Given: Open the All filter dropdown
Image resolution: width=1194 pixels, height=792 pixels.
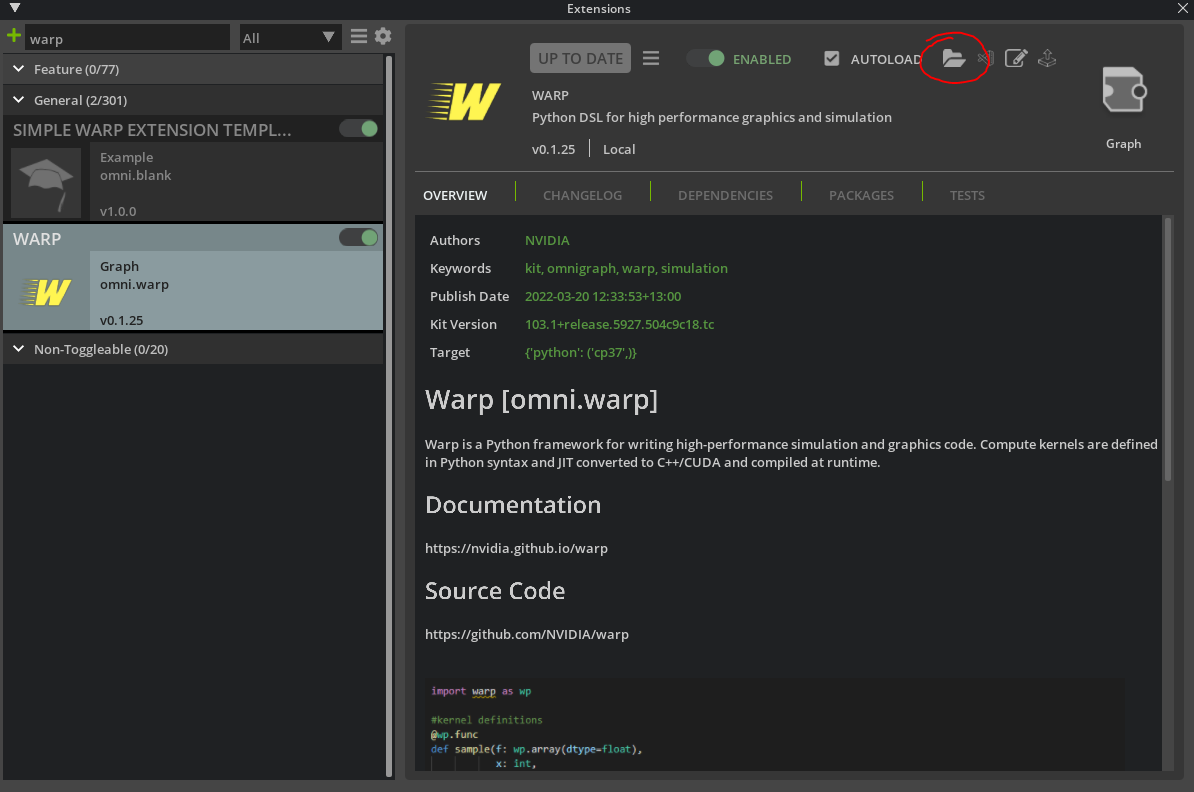Looking at the screenshot, I should [x=290, y=35].
